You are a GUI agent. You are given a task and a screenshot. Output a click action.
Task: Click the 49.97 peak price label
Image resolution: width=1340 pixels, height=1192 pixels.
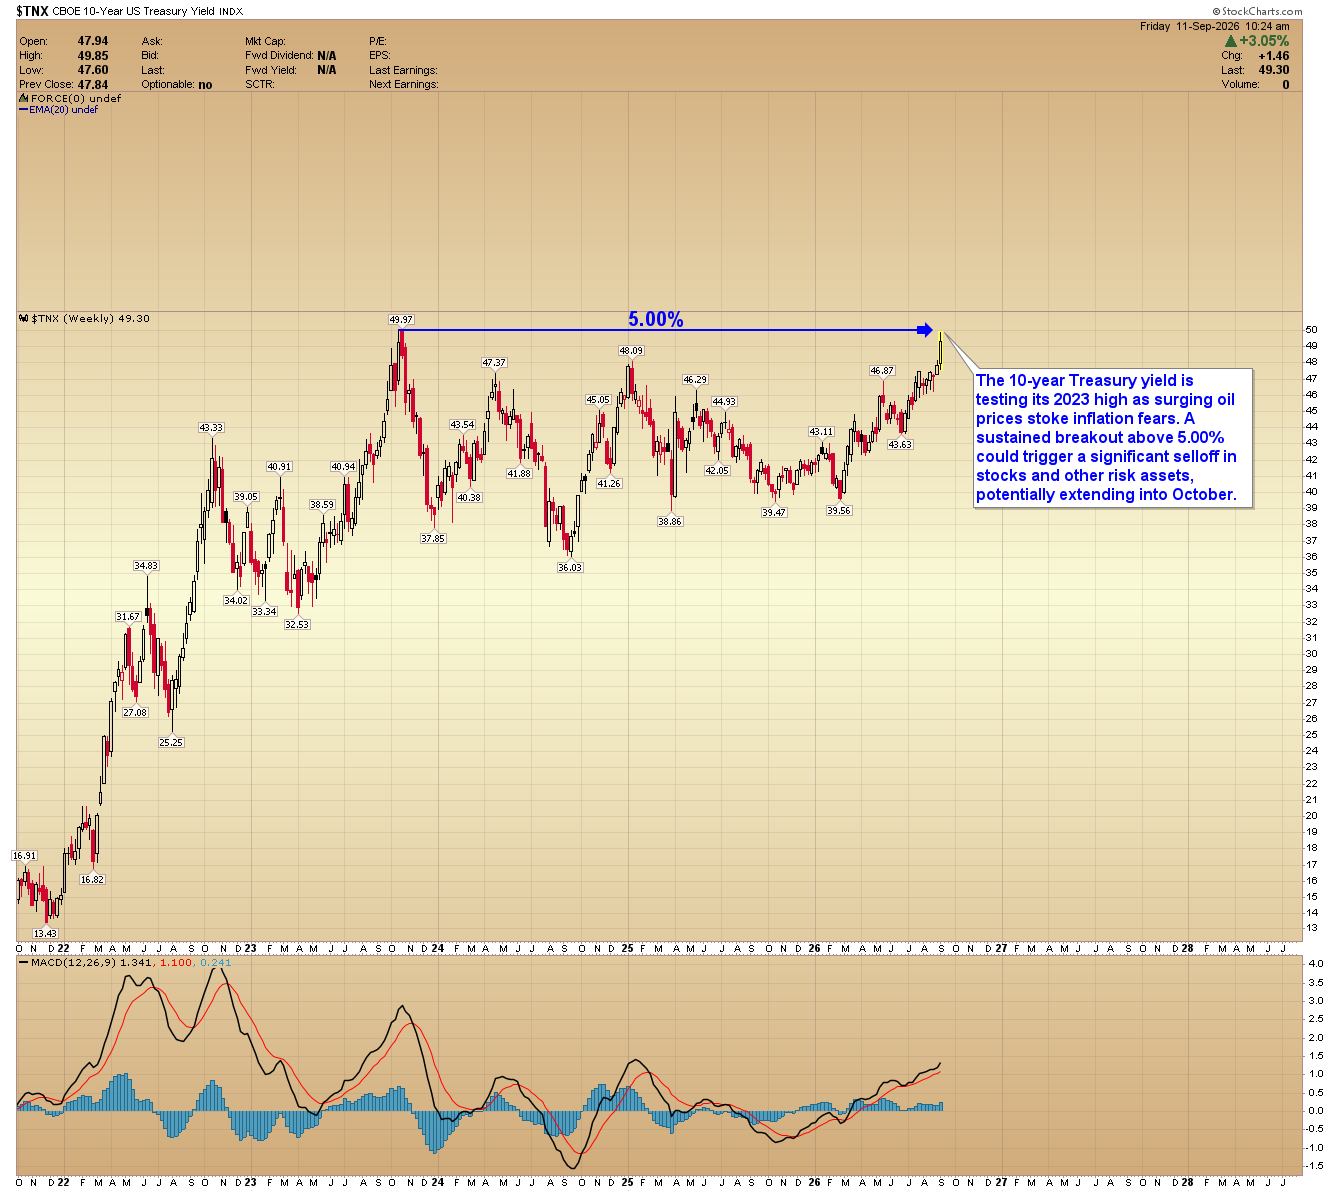click(401, 320)
